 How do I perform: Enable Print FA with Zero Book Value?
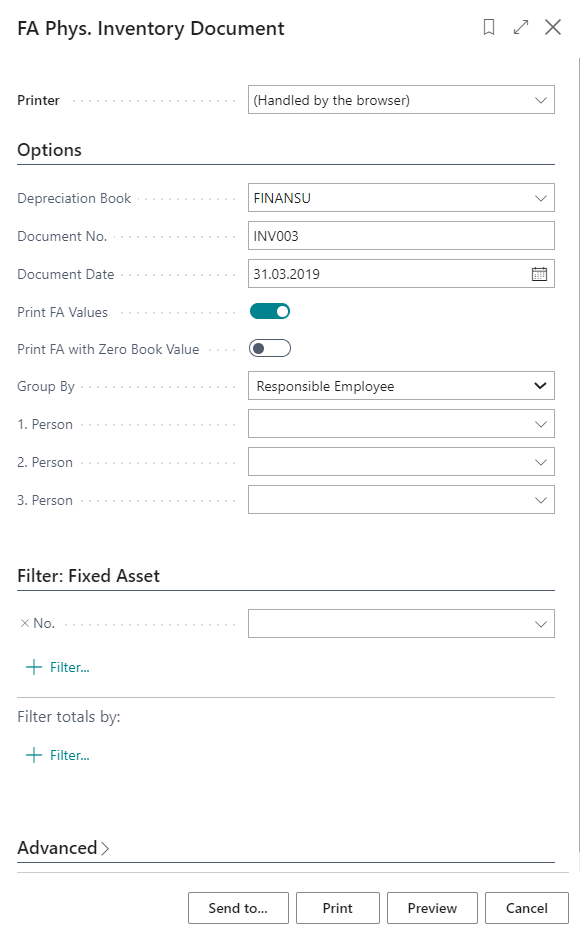[270, 349]
